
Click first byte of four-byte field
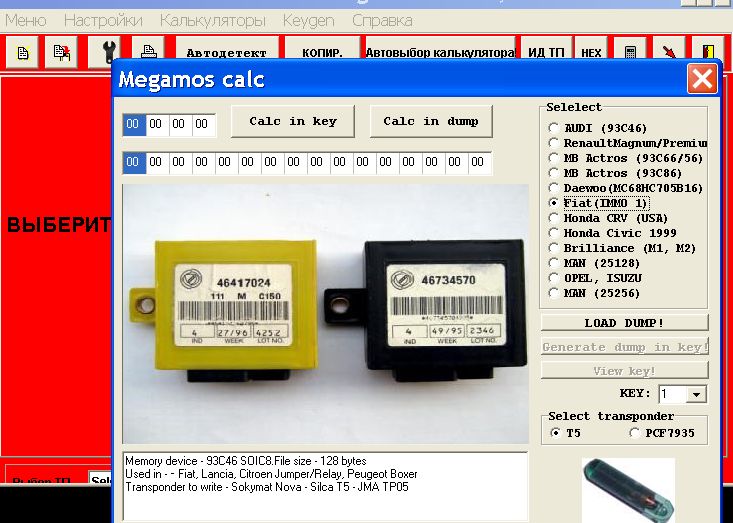134,125
